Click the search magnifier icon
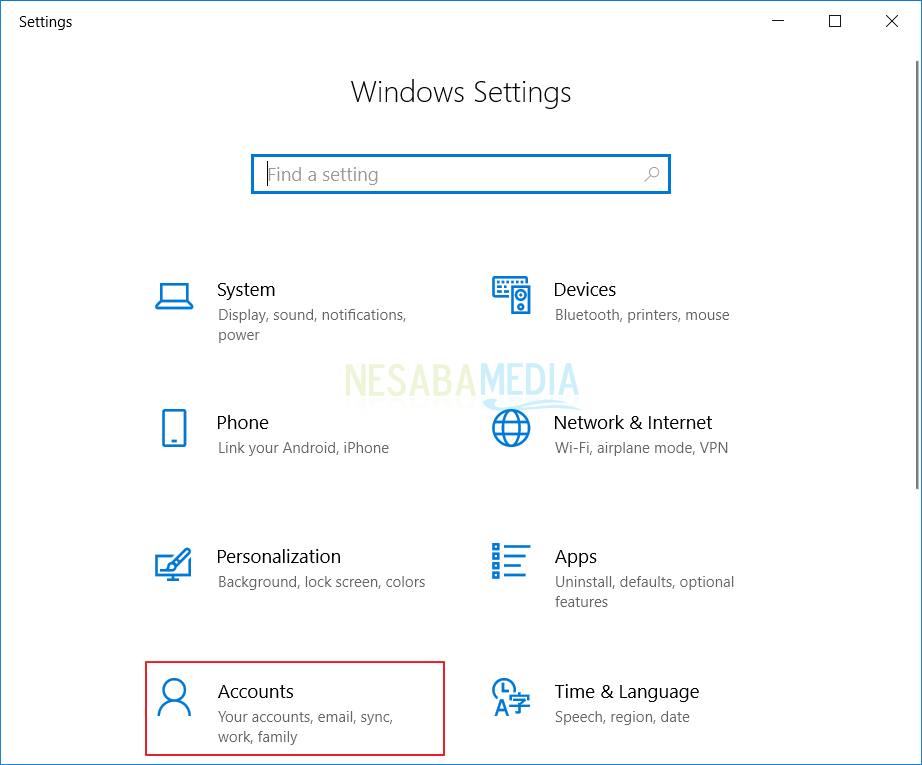The width and height of the screenshot is (922, 765). click(652, 174)
